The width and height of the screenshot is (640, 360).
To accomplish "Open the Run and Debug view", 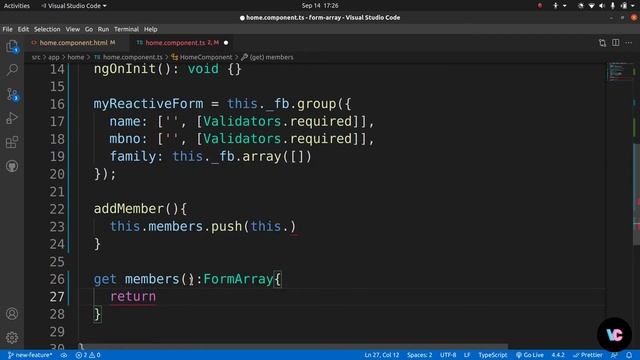I will click(x=12, y=118).
